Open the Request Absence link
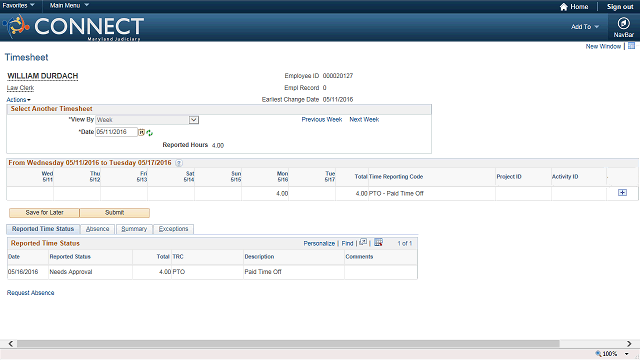 click(x=30, y=293)
